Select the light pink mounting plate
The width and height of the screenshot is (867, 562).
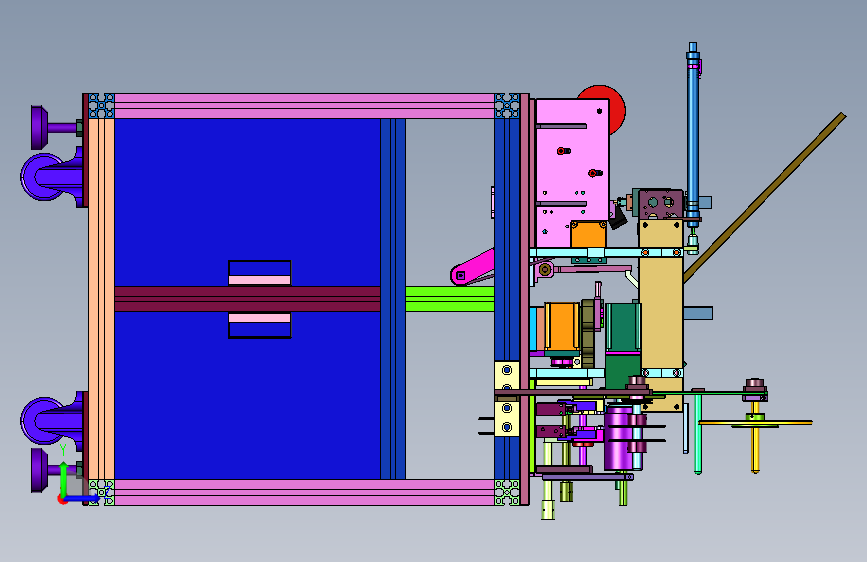(x=572, y=173)
